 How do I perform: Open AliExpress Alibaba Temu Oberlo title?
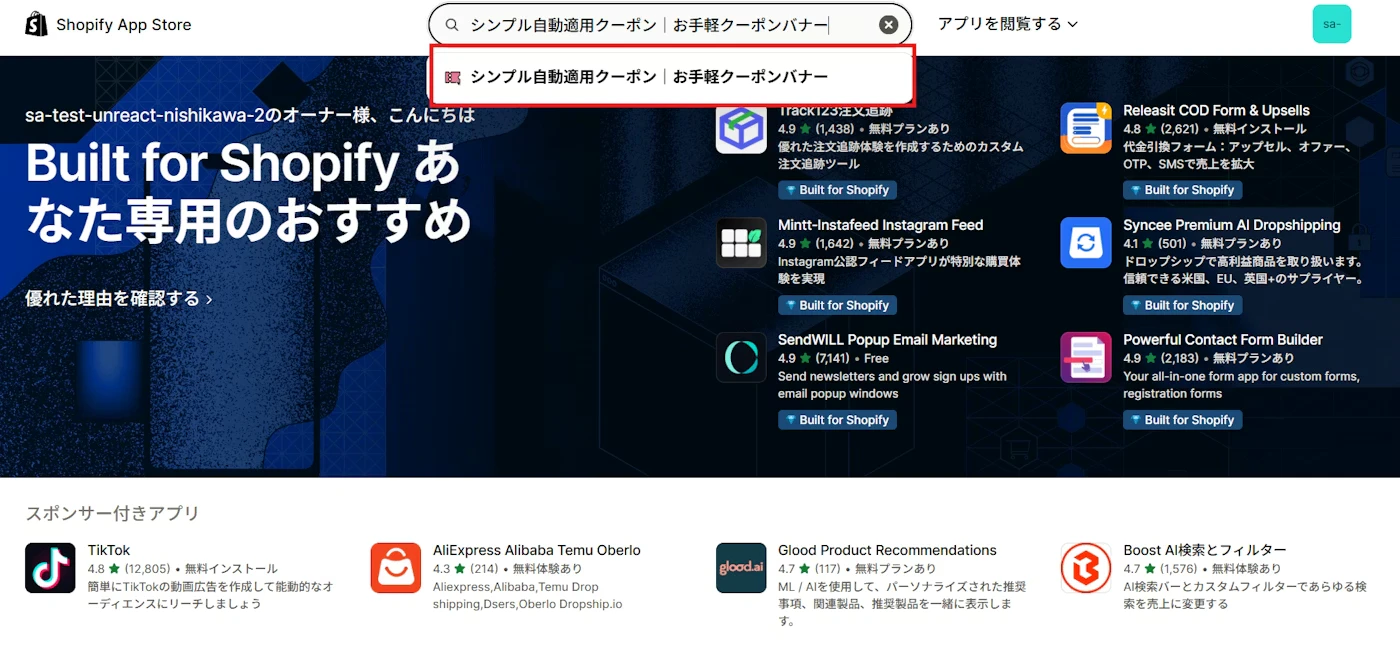[537, 550]
